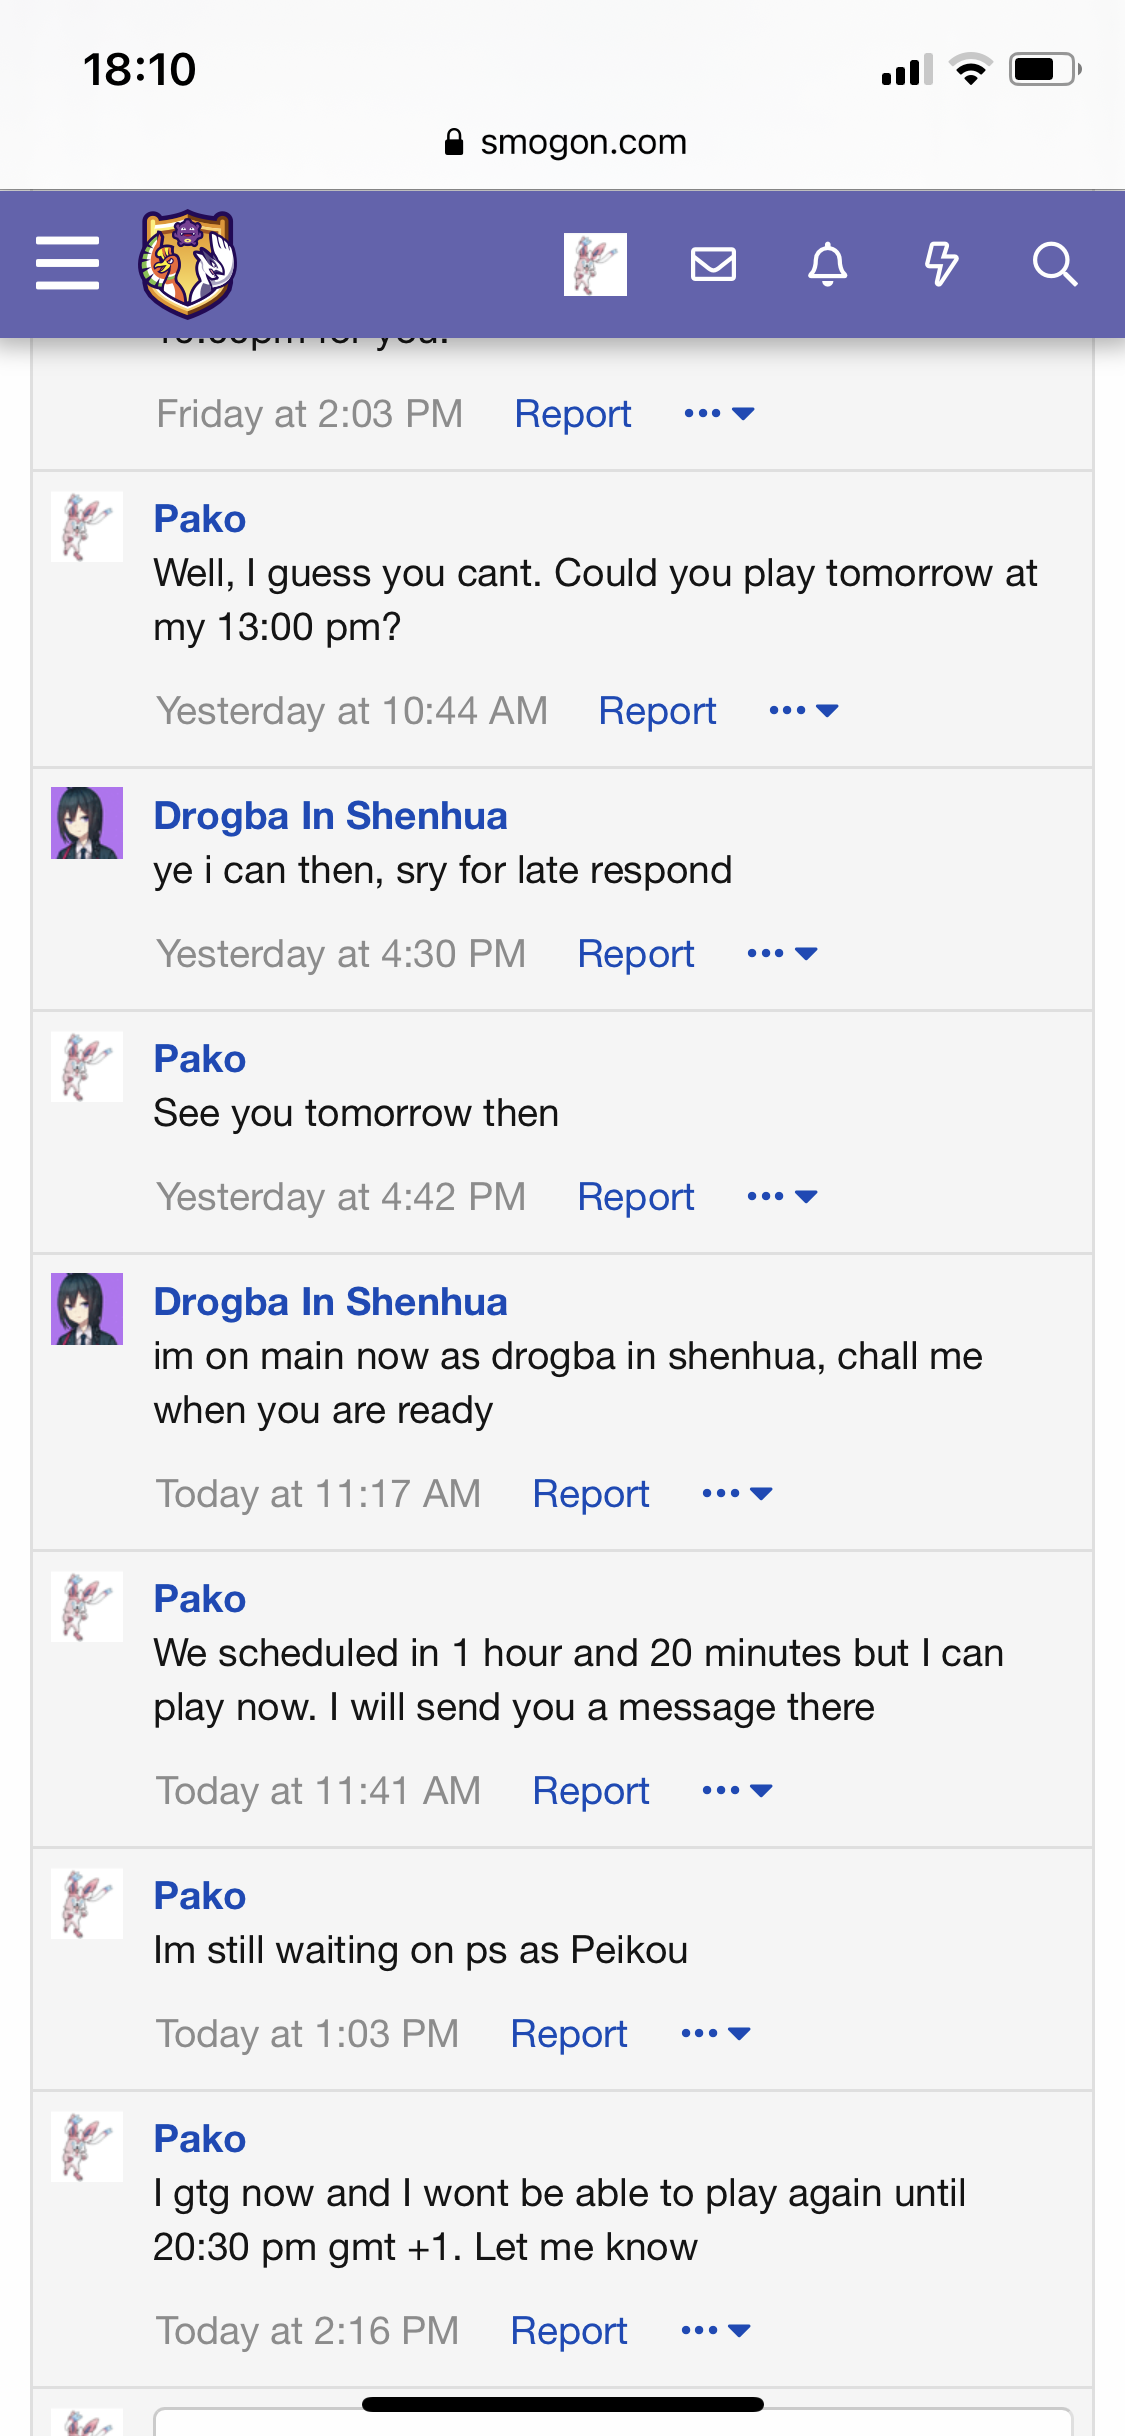The width and height of the screenshot is (1125, 2436).
Task: Open the bell alerts icon
Action: pyautogui.click(x=827, y=264)
